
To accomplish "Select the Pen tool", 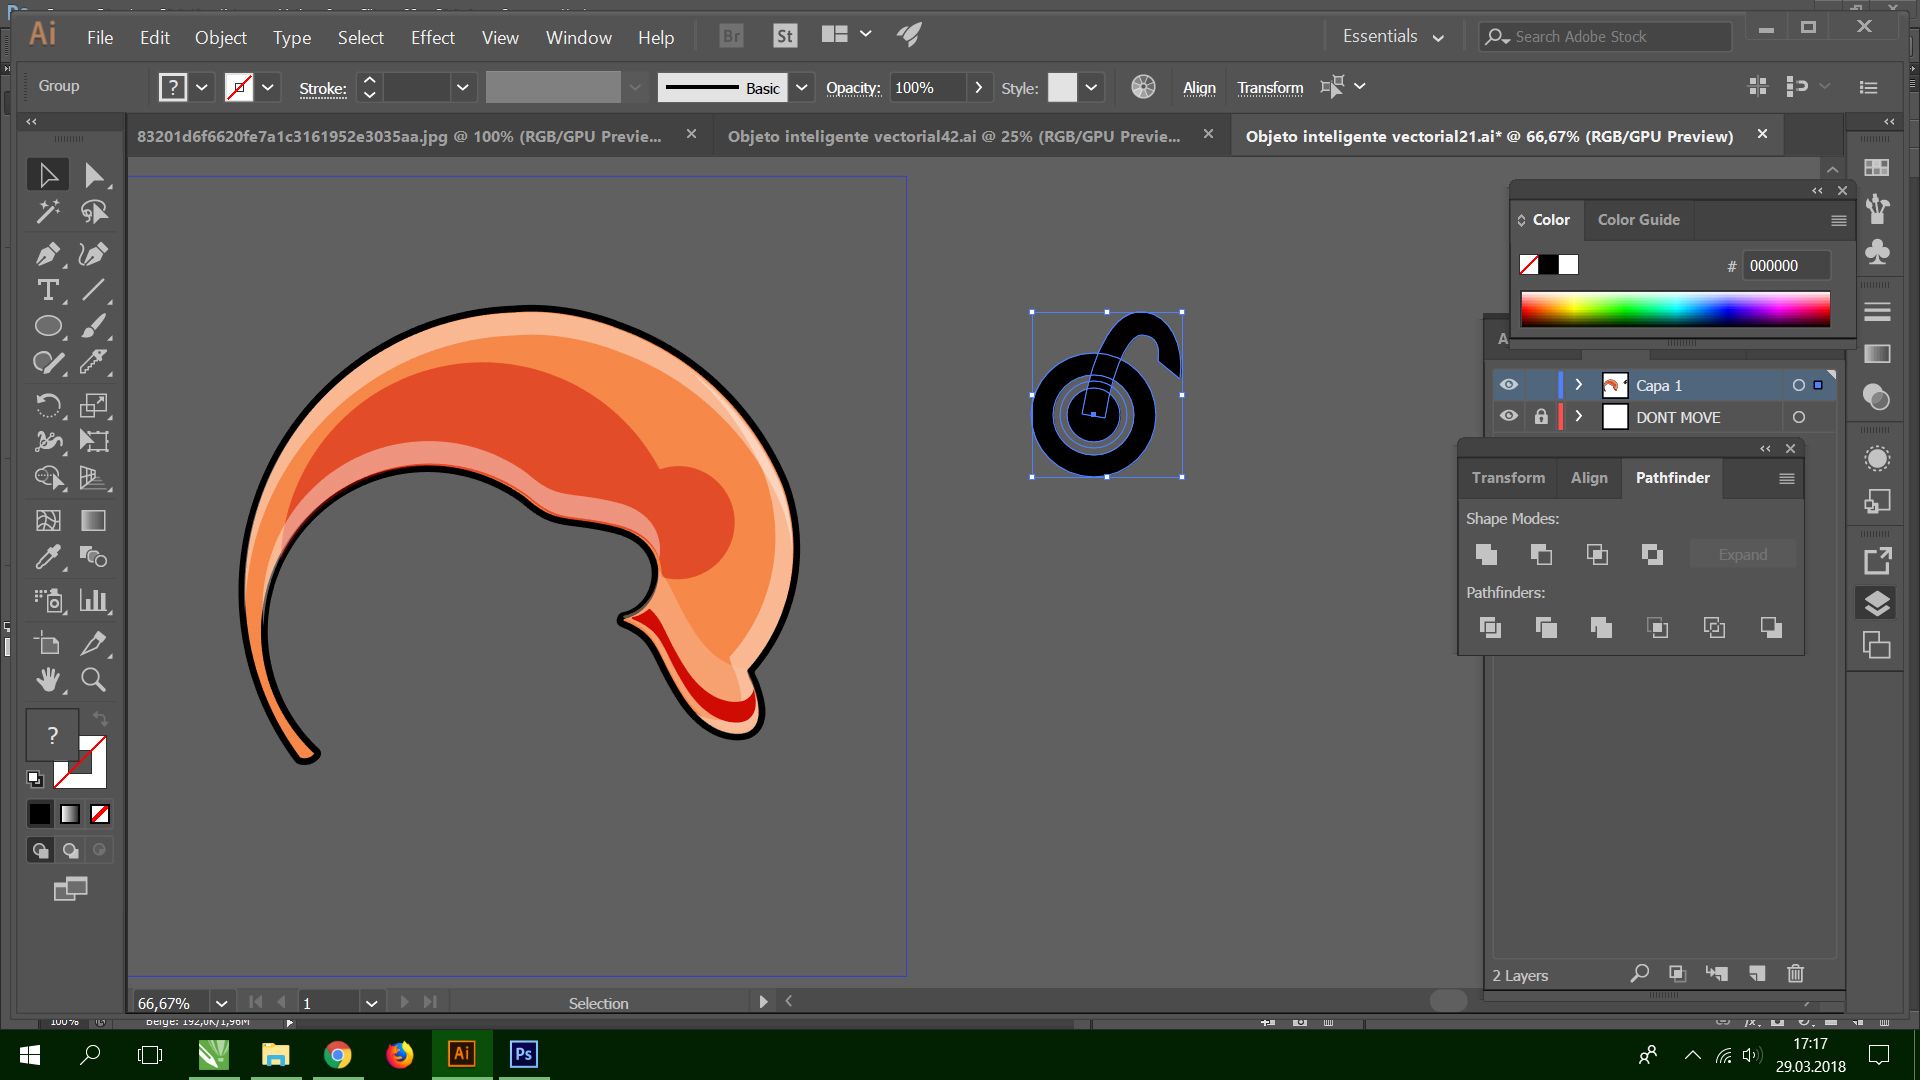I will pos(47,254).
